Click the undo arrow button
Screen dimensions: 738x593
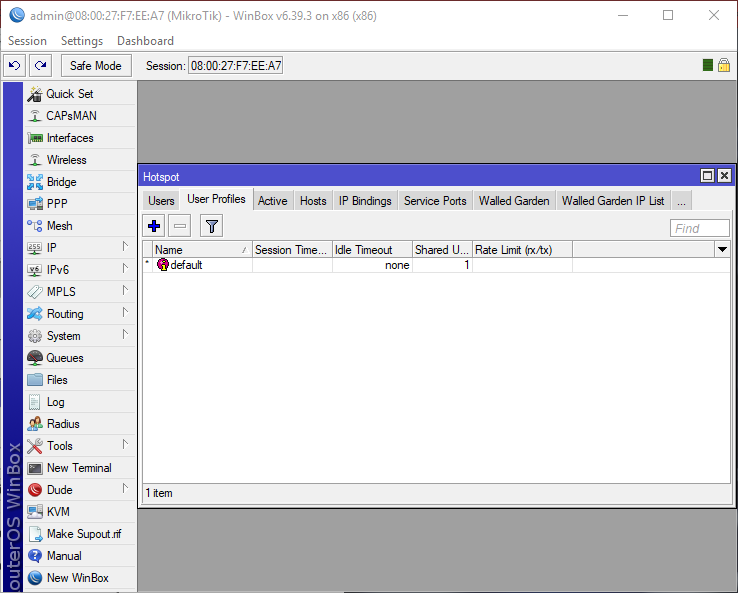[x=15, y=65]
